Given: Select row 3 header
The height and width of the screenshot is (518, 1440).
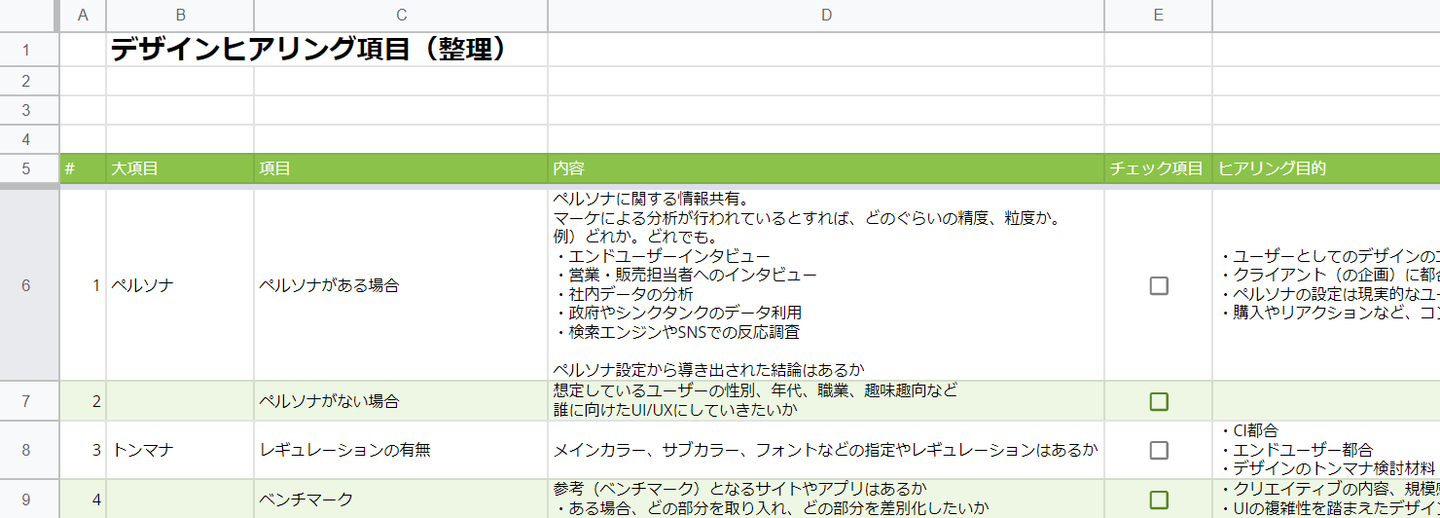Looking at the screenshot, I should point(29,110).
